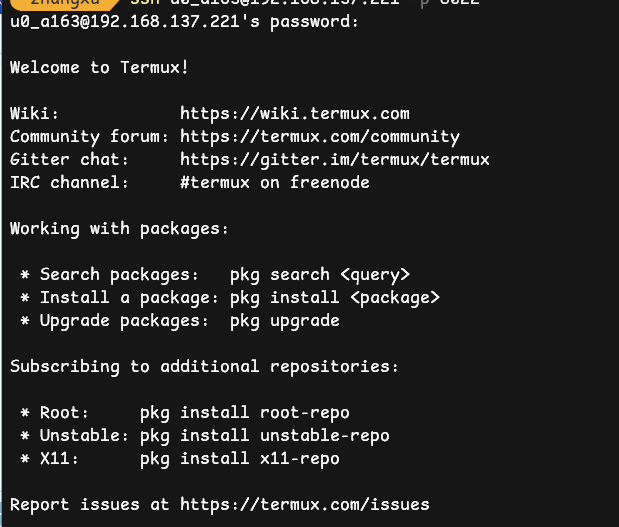Click the 'Gitter chat:' label
619x527 pixels.
pos(70,159)
